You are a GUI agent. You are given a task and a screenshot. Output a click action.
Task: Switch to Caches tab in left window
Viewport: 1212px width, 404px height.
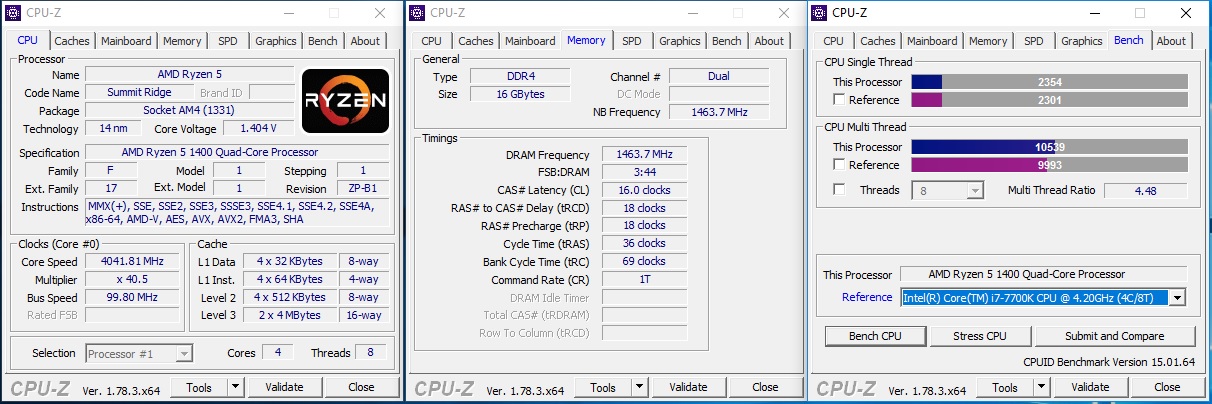click(71, 41)
